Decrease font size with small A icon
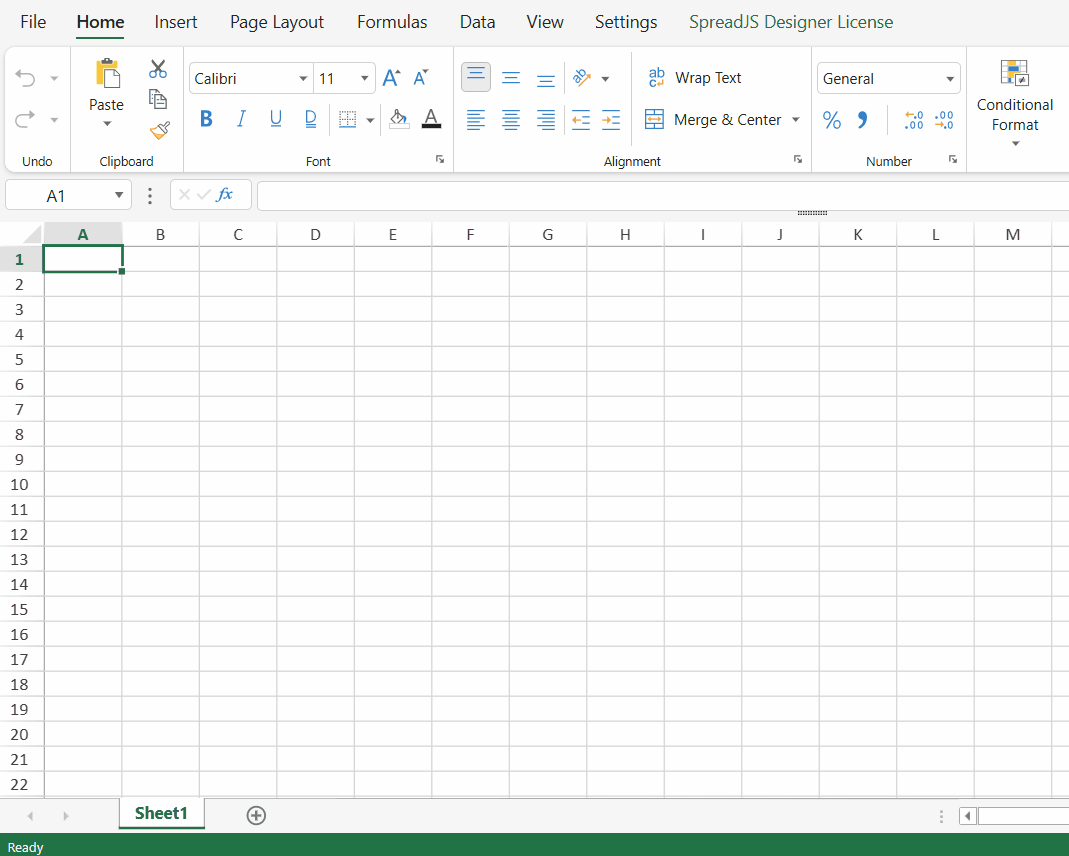The height and width of the screenshot is (856, 1069). (x=421, y=78)
